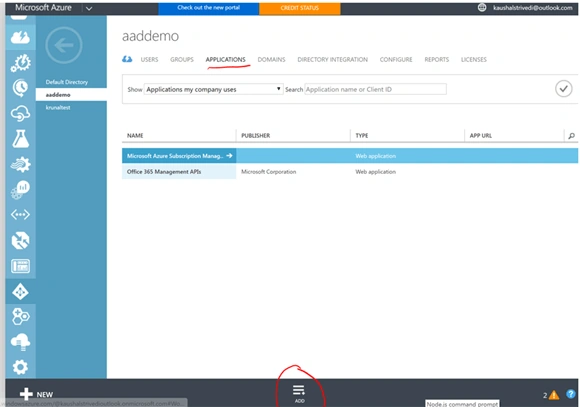Screen dimensions: 580x407
Task: Open the cloud storage server icon in sidebar
Action: click(20, 342)
